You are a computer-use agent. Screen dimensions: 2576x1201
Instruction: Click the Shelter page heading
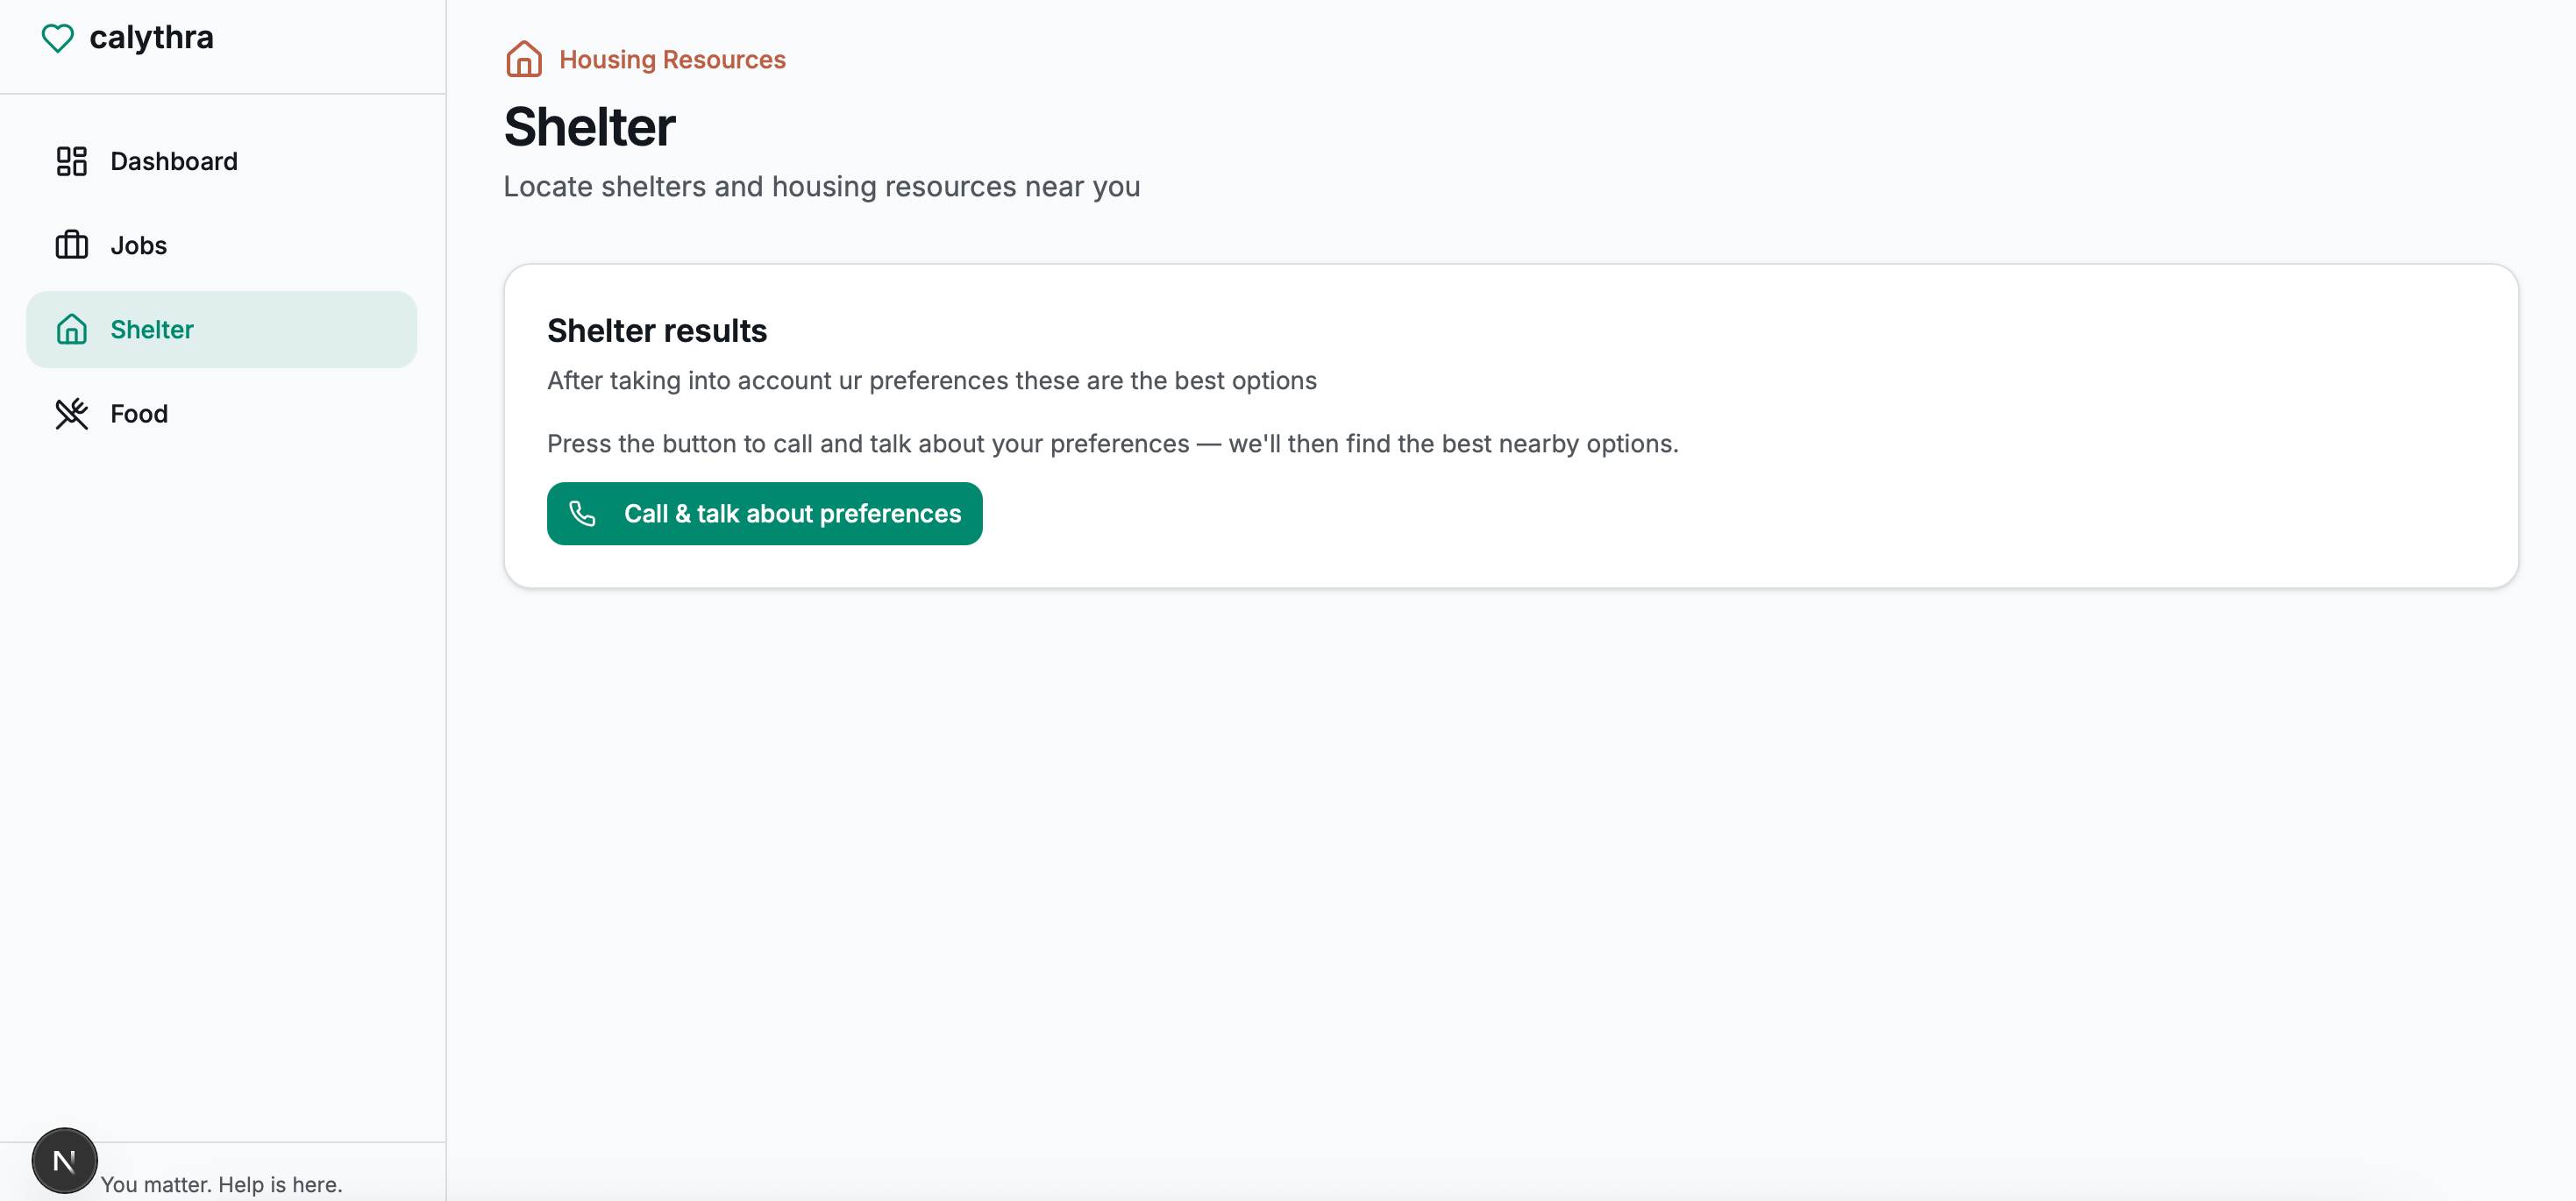589,127
